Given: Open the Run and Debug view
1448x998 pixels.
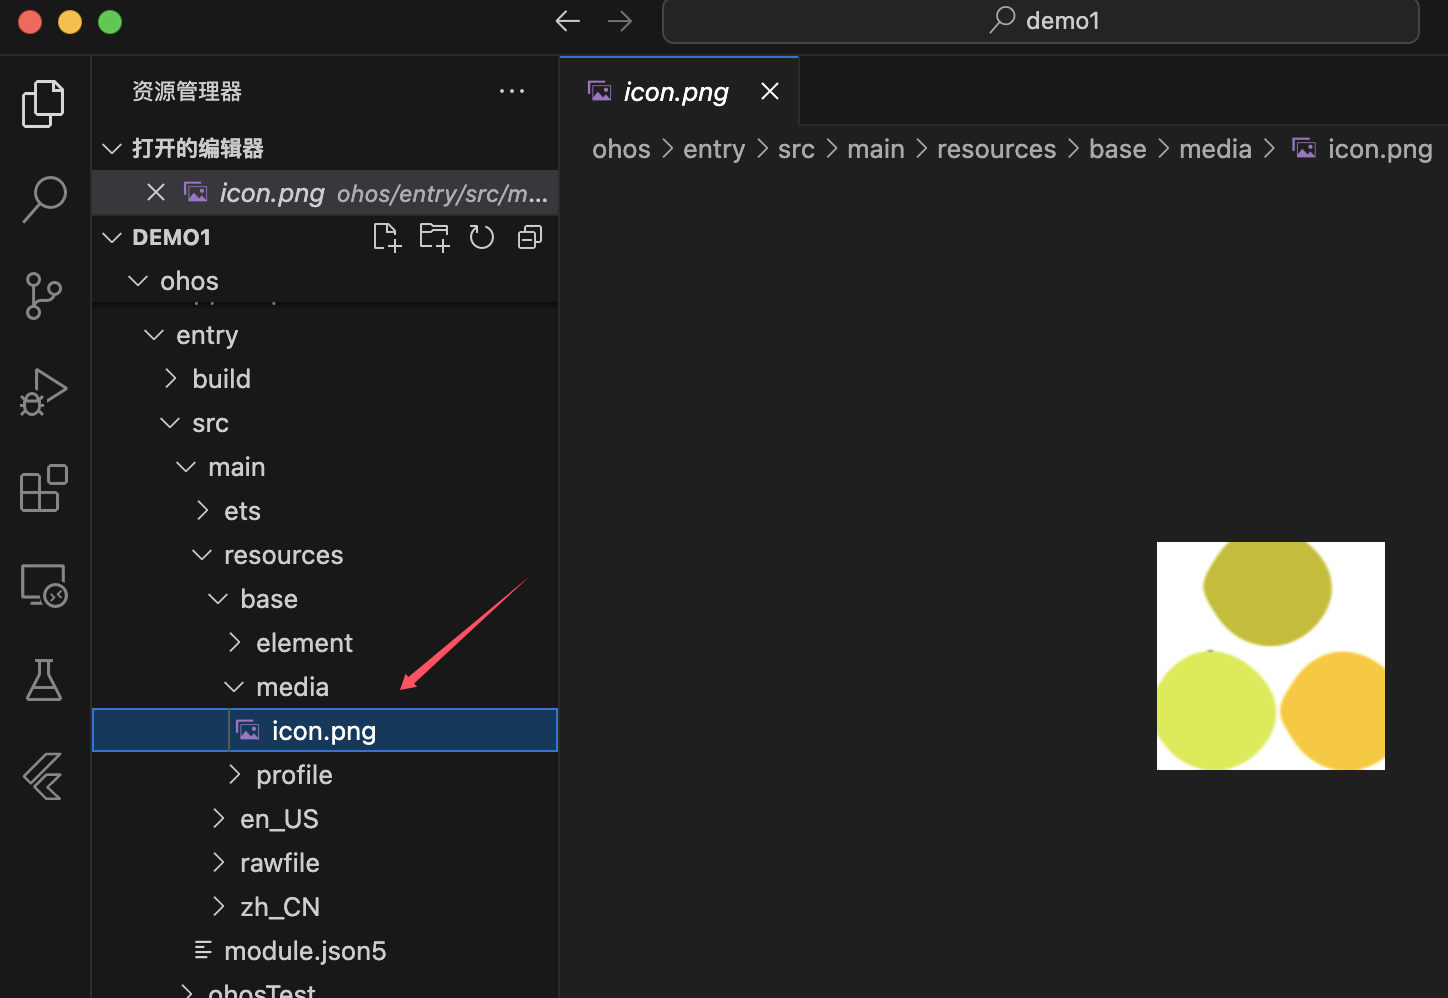Looking at the screenshot, I should [x=44, y=392].
